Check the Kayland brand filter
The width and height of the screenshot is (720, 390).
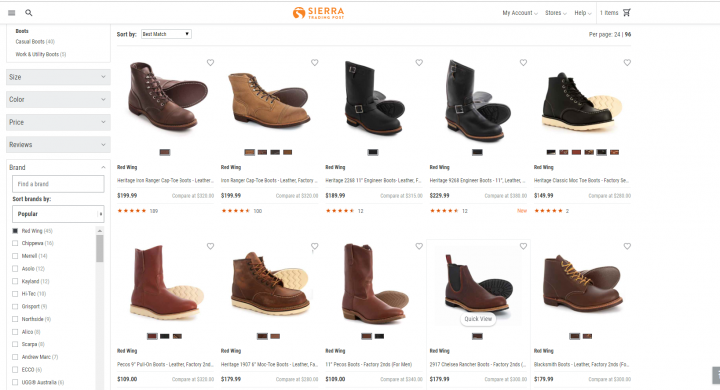coord(15,281)
